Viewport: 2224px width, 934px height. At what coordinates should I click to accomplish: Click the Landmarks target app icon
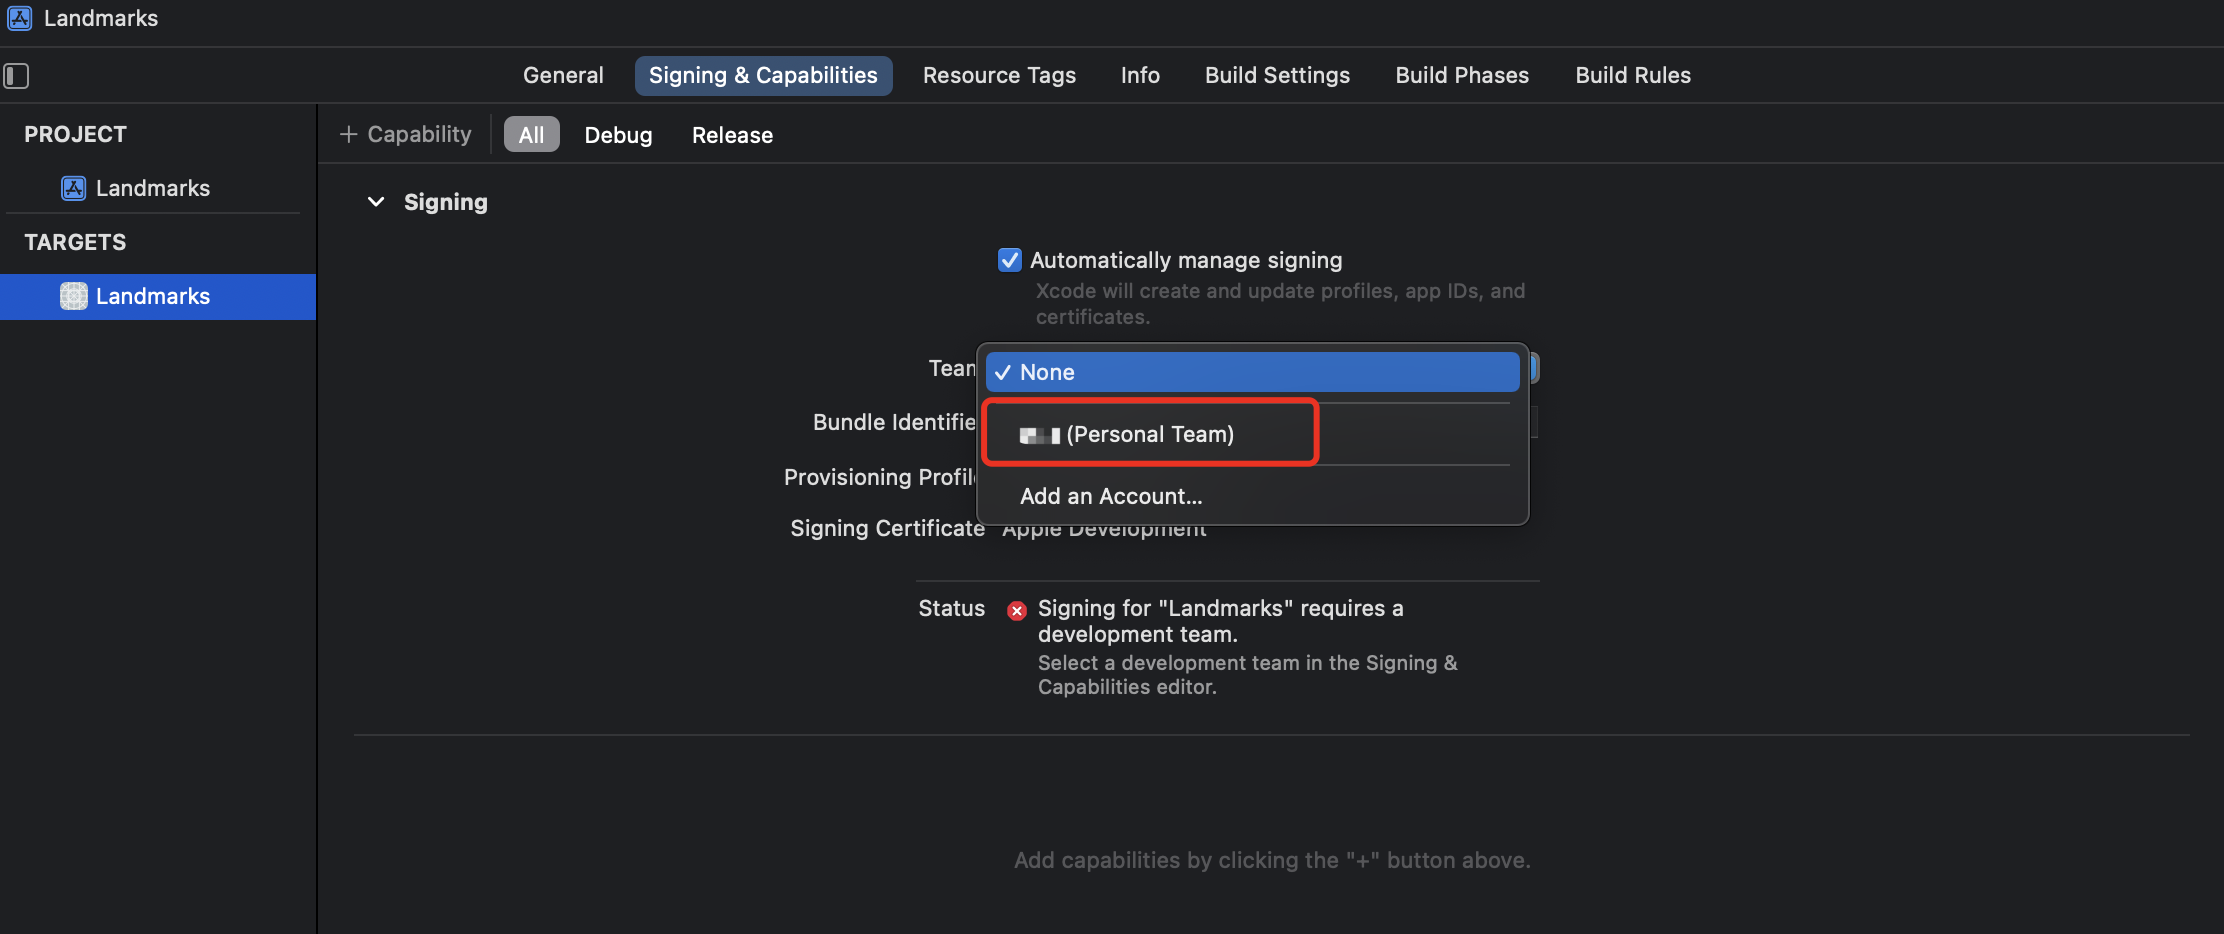pyautogui.click(x=74, y=296)
